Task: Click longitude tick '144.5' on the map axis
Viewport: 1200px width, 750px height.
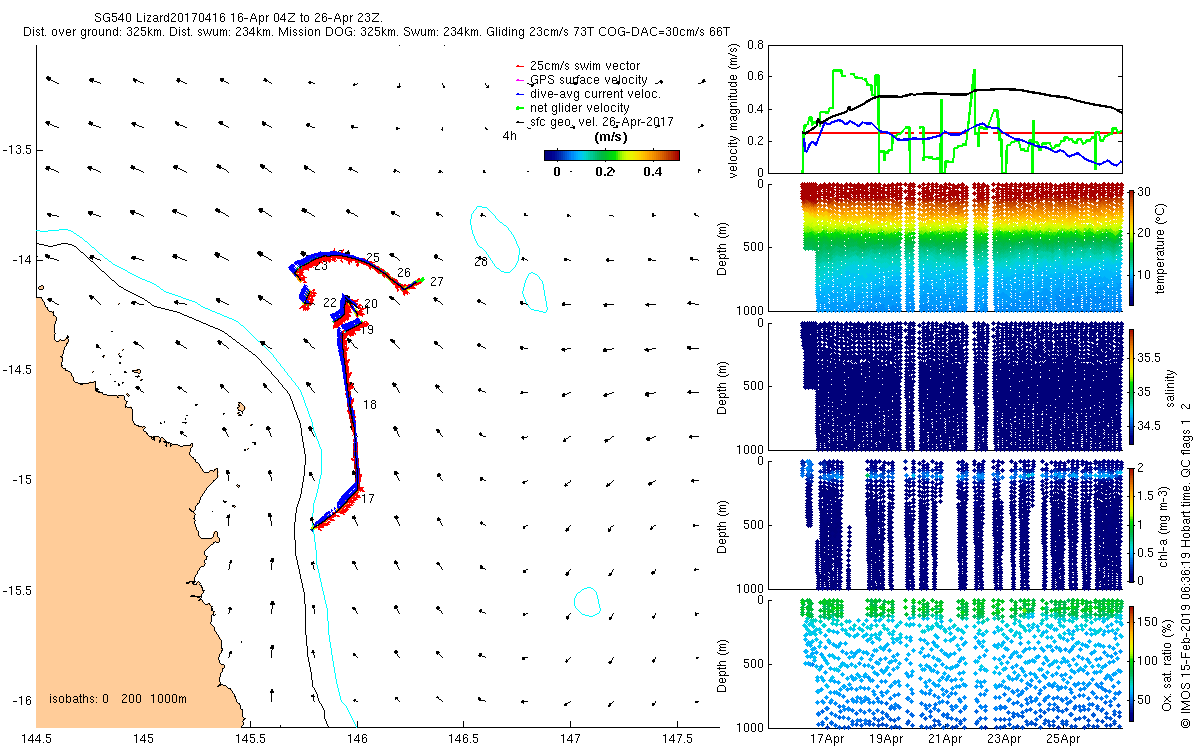Action: (x=36, y=738)
